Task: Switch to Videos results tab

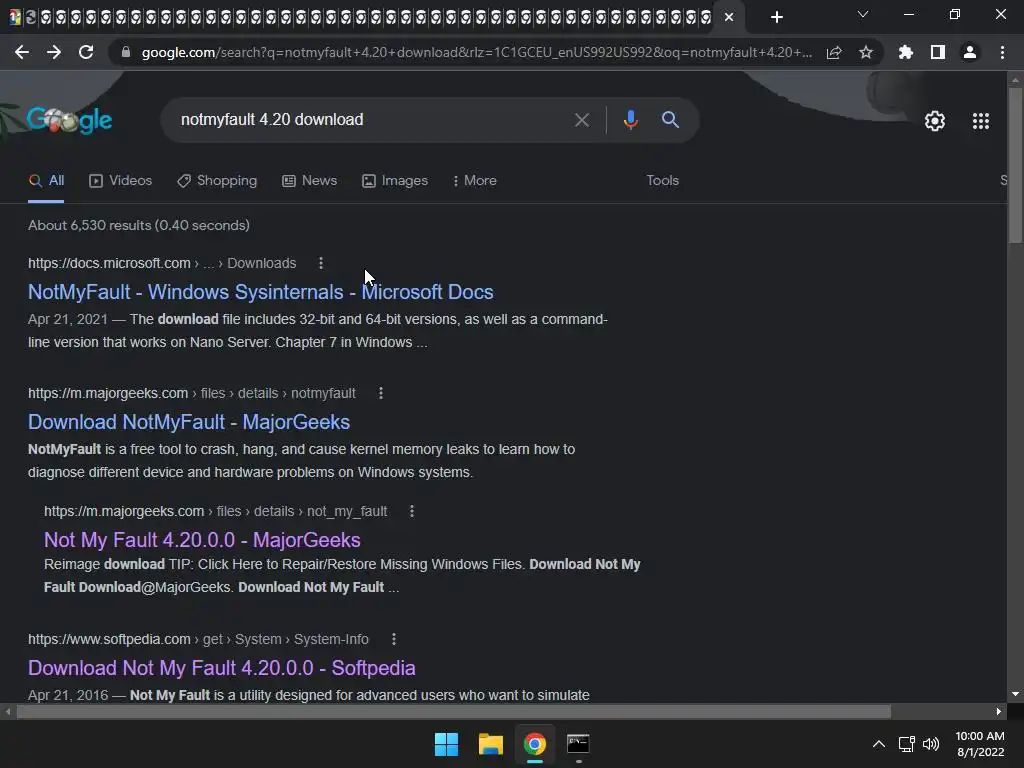Action: (x=121, y=181)
